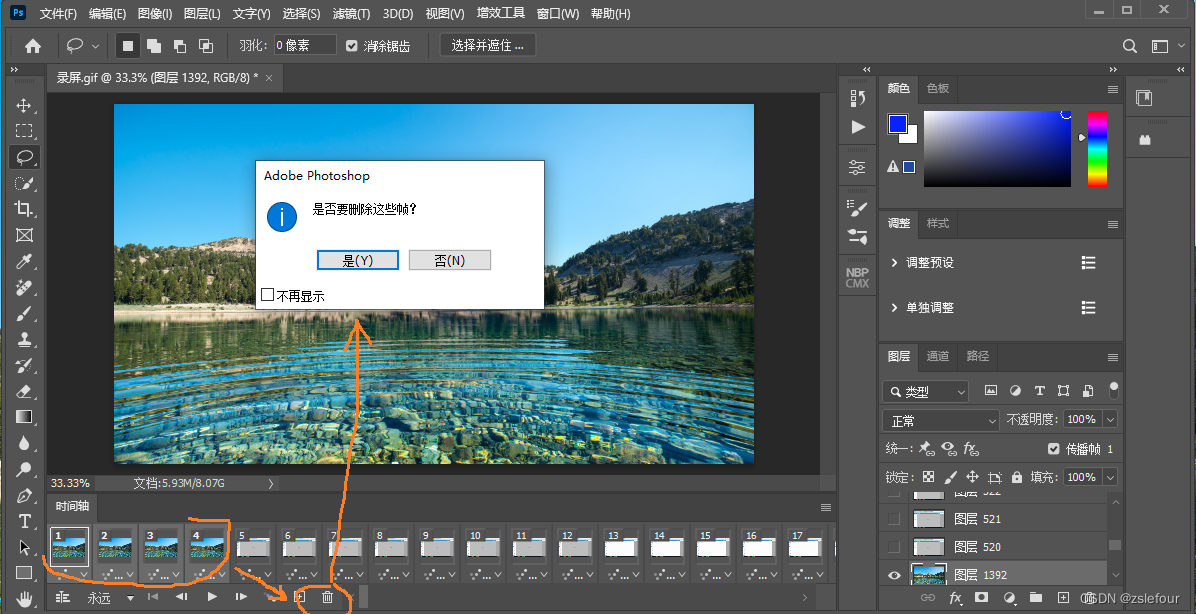Select the Pen tool
Viewport: 1196px width, 614px height.
pos(24,496)
